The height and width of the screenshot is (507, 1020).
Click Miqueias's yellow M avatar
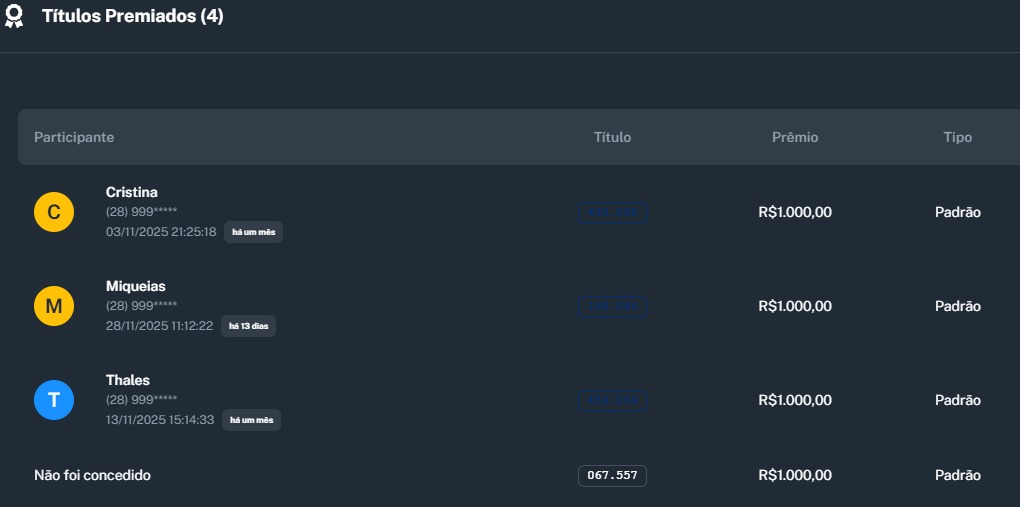(54, 306)
